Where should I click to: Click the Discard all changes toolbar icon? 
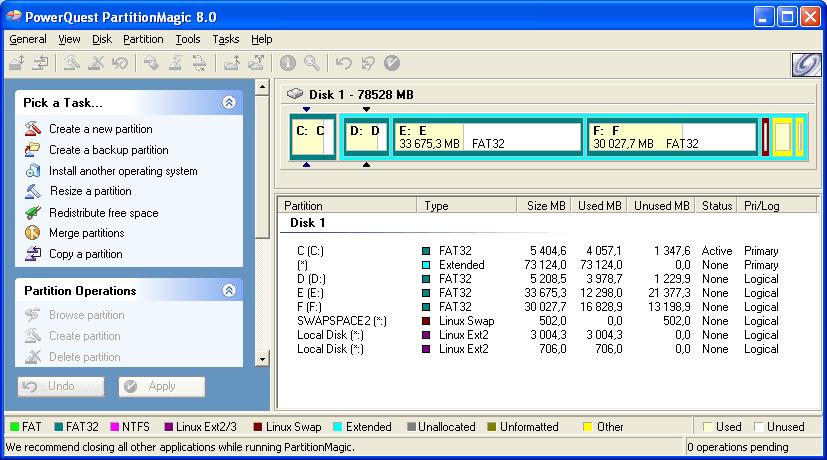coord(368,63)
